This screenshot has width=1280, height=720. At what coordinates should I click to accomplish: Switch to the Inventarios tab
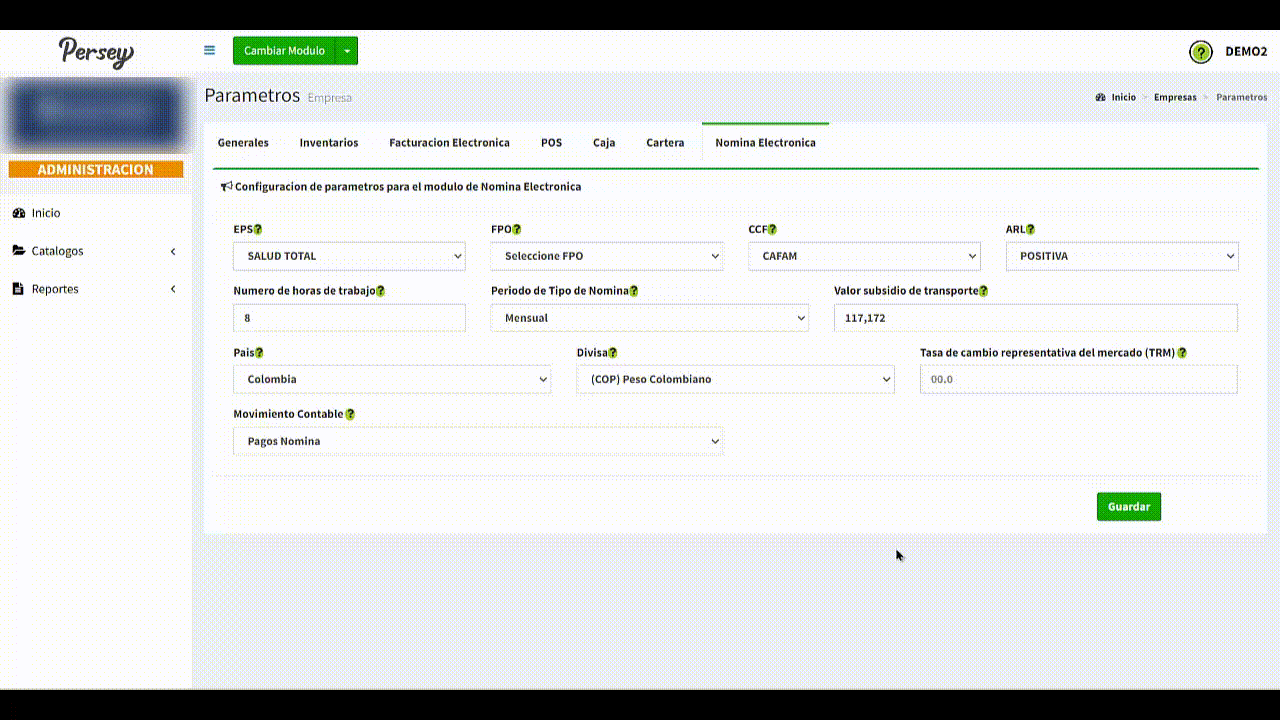[x=328, y=143]
